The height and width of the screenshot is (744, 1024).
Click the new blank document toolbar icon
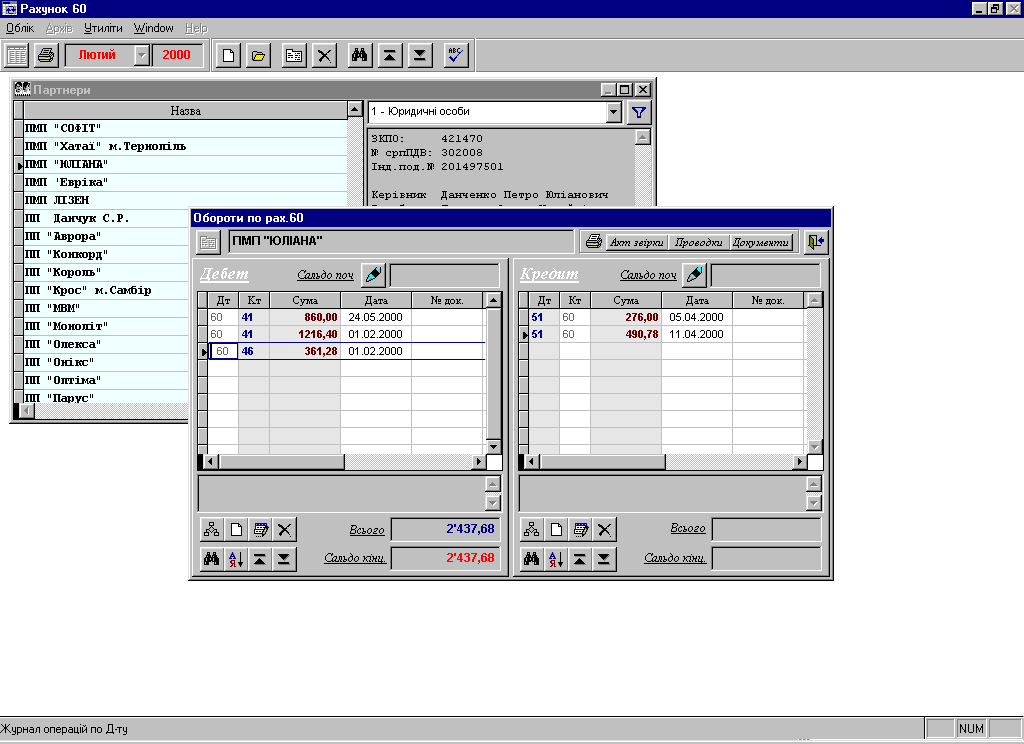tap(228, 56)
